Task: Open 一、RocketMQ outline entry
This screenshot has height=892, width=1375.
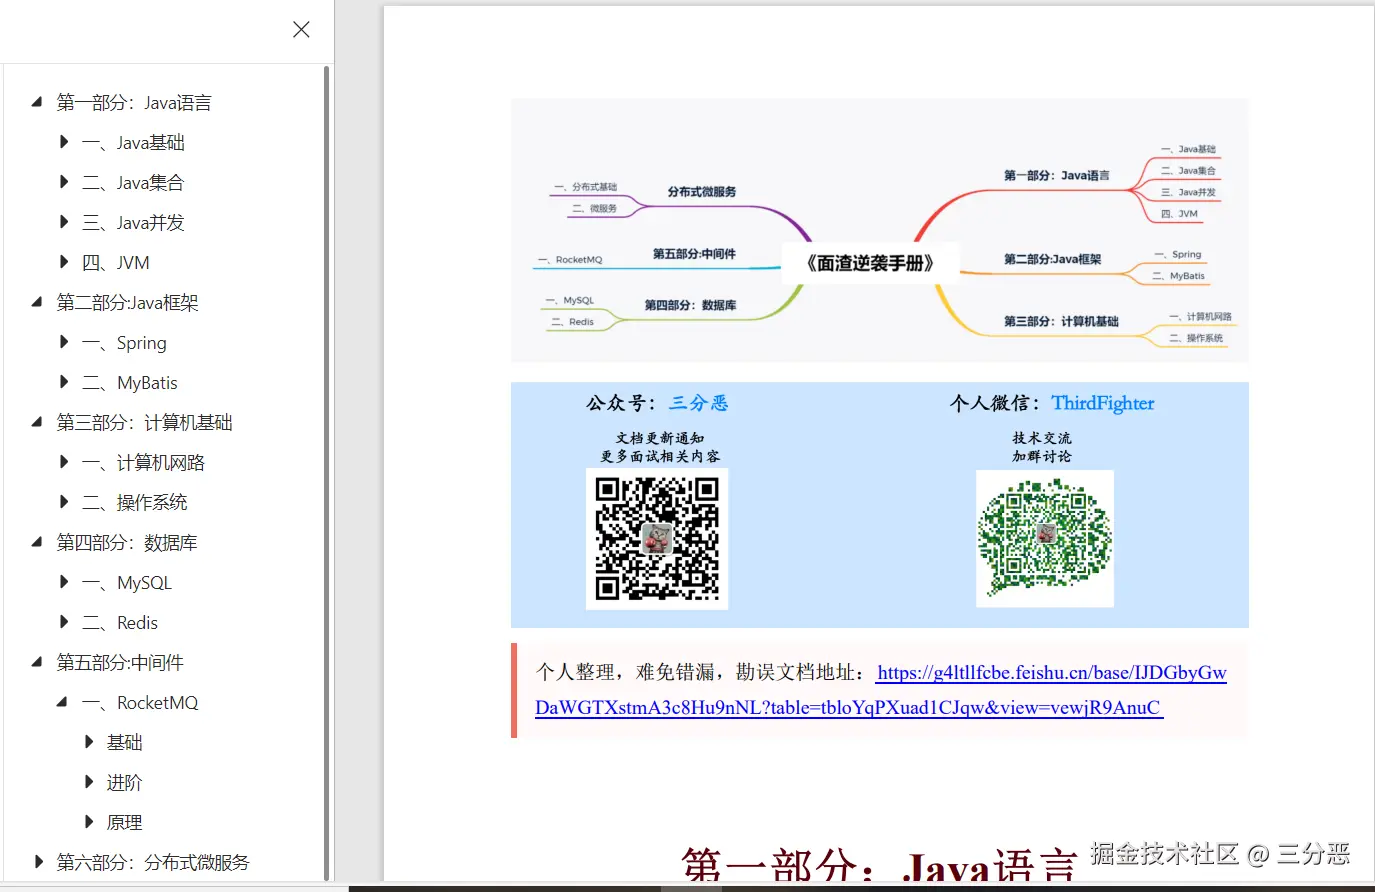Action: pos(140,703)
